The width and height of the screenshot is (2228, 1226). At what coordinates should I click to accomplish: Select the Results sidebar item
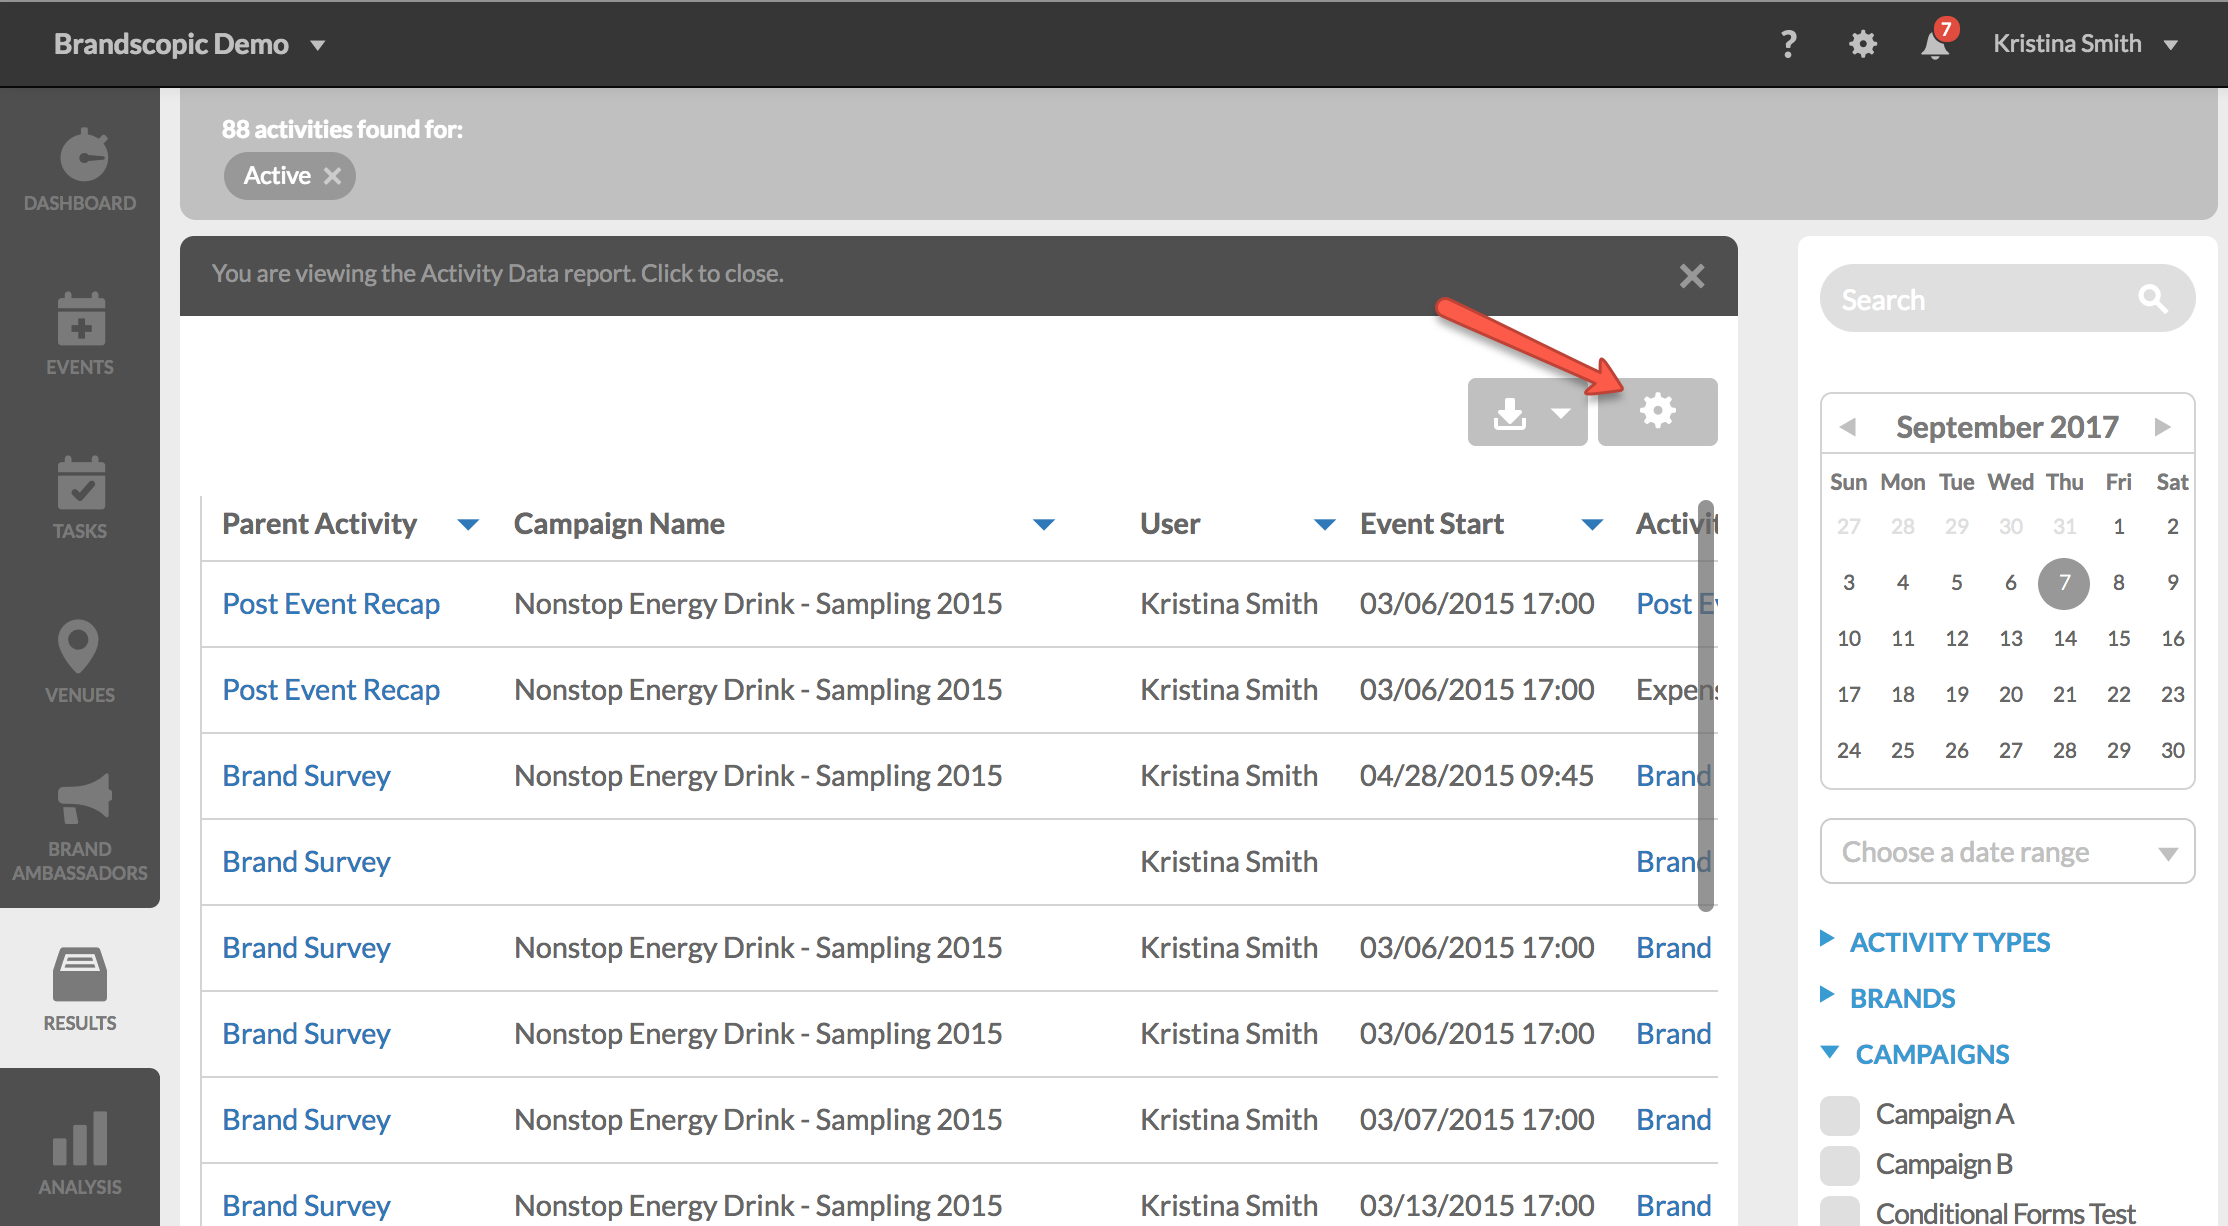click(80, 988)
